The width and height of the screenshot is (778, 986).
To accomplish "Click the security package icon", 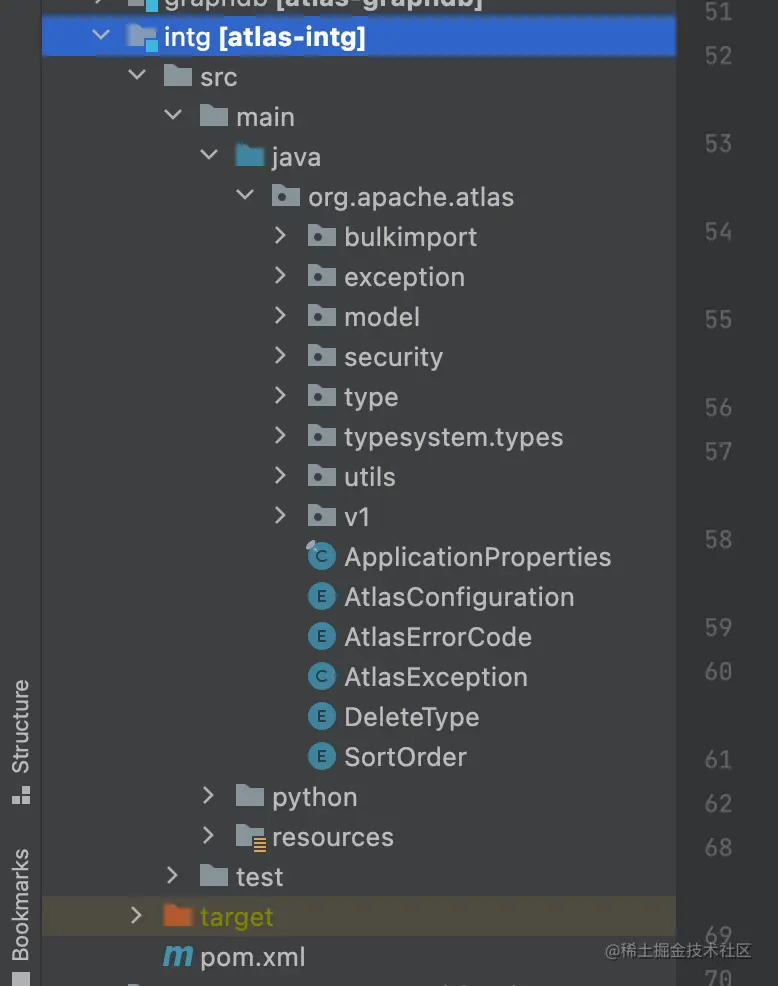I will pos(322,356).
